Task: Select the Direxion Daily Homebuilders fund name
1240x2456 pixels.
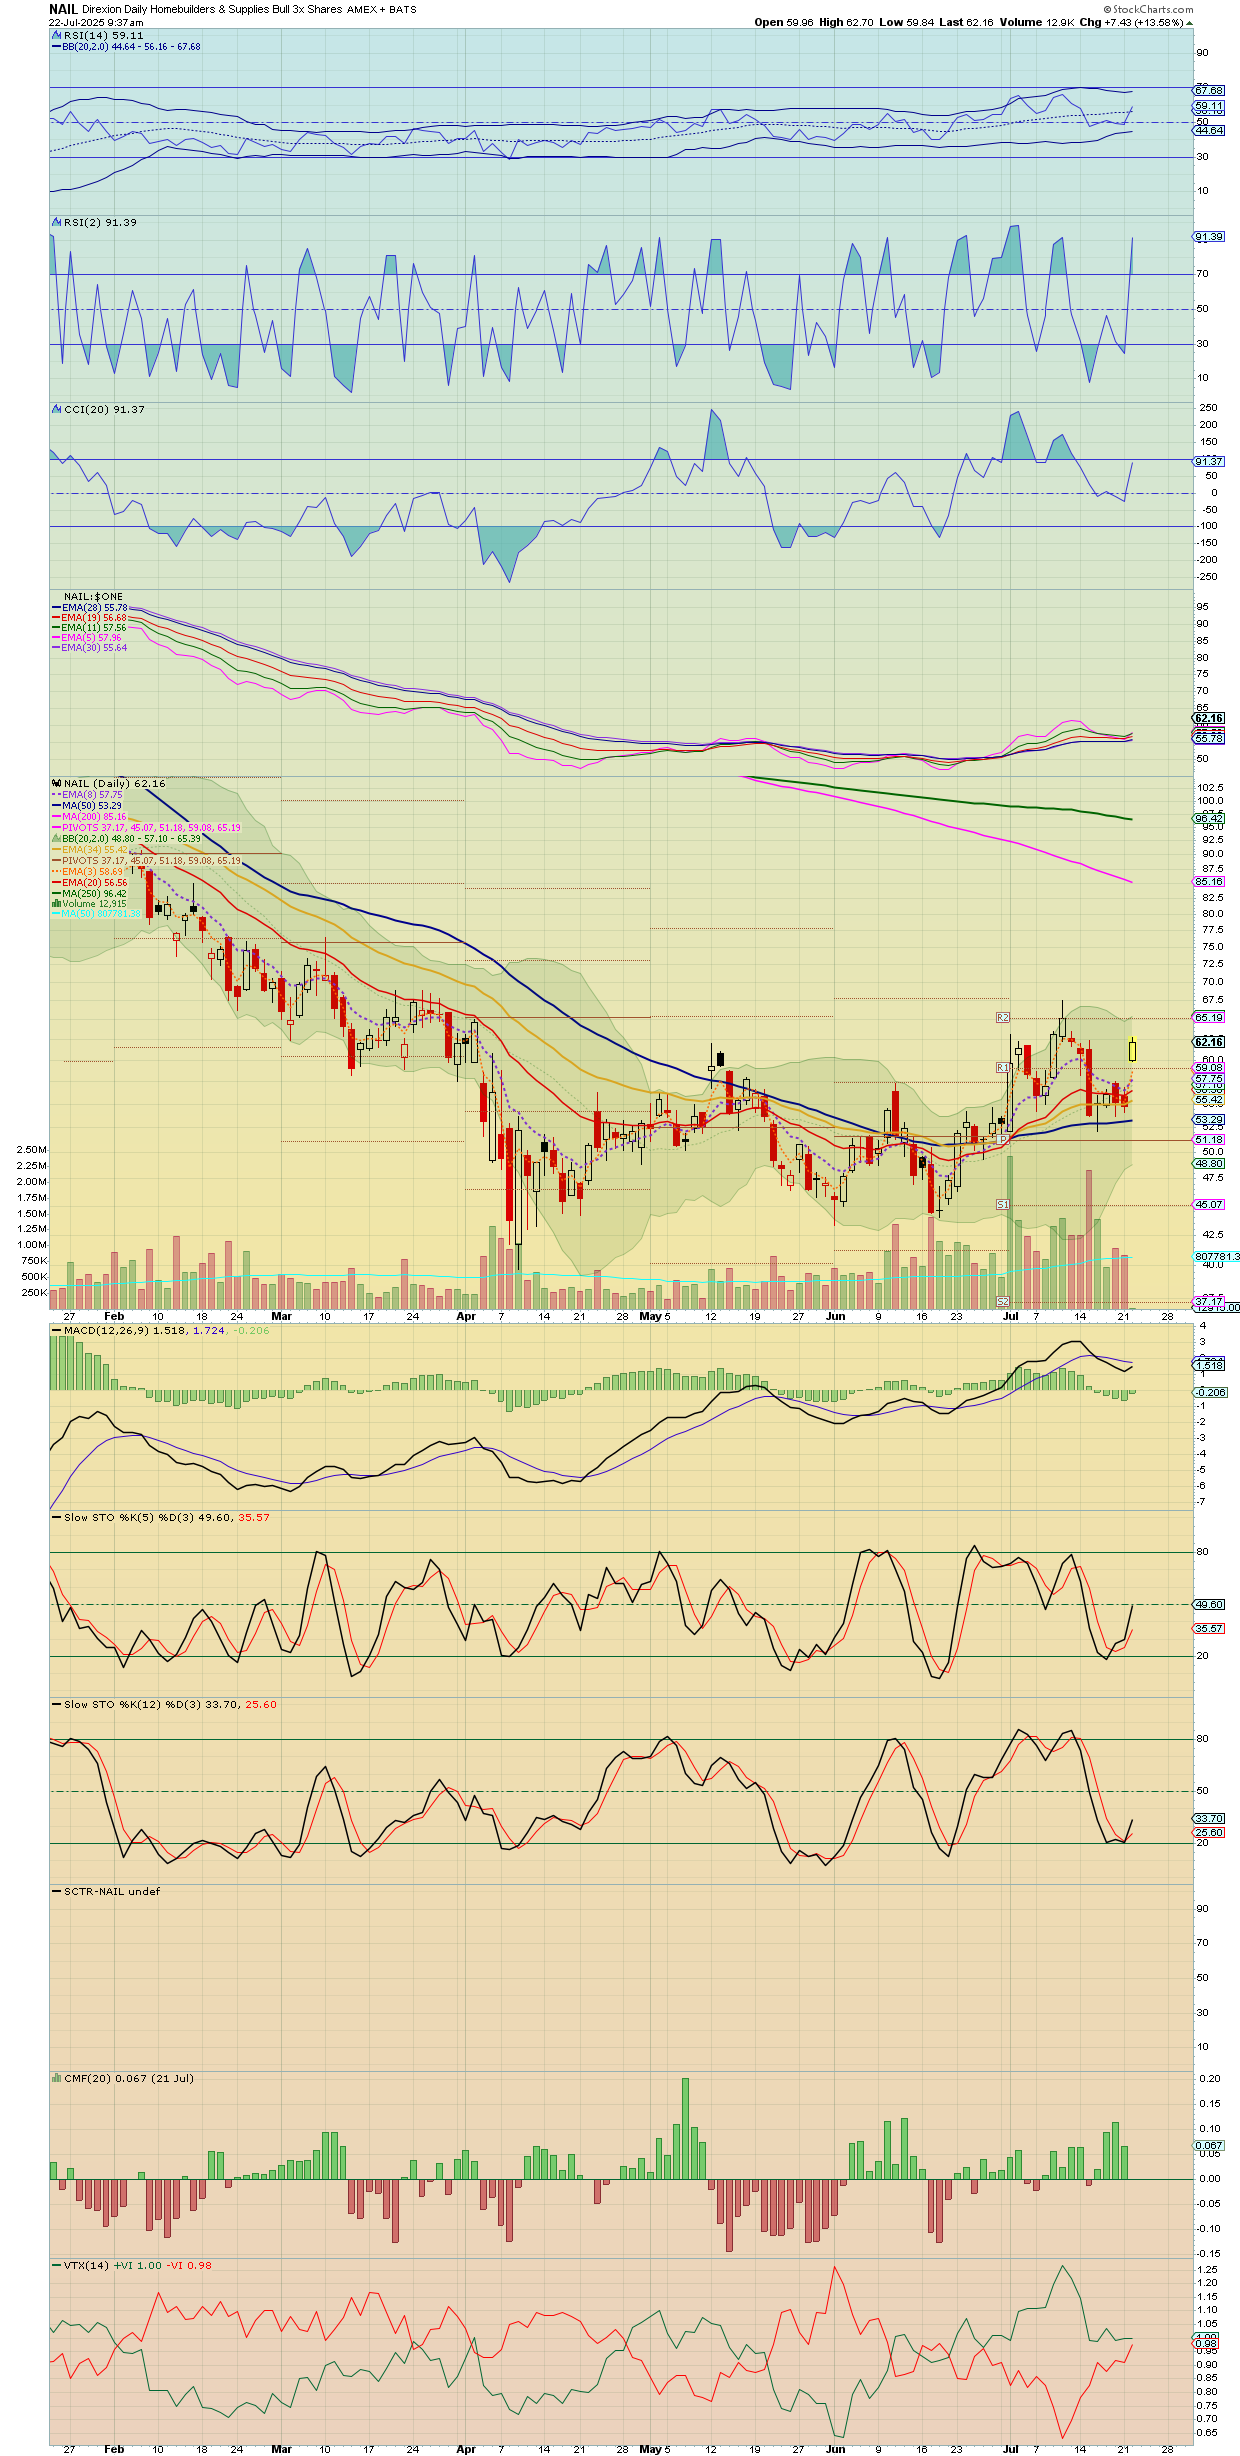Action: [x=212, y=9]
